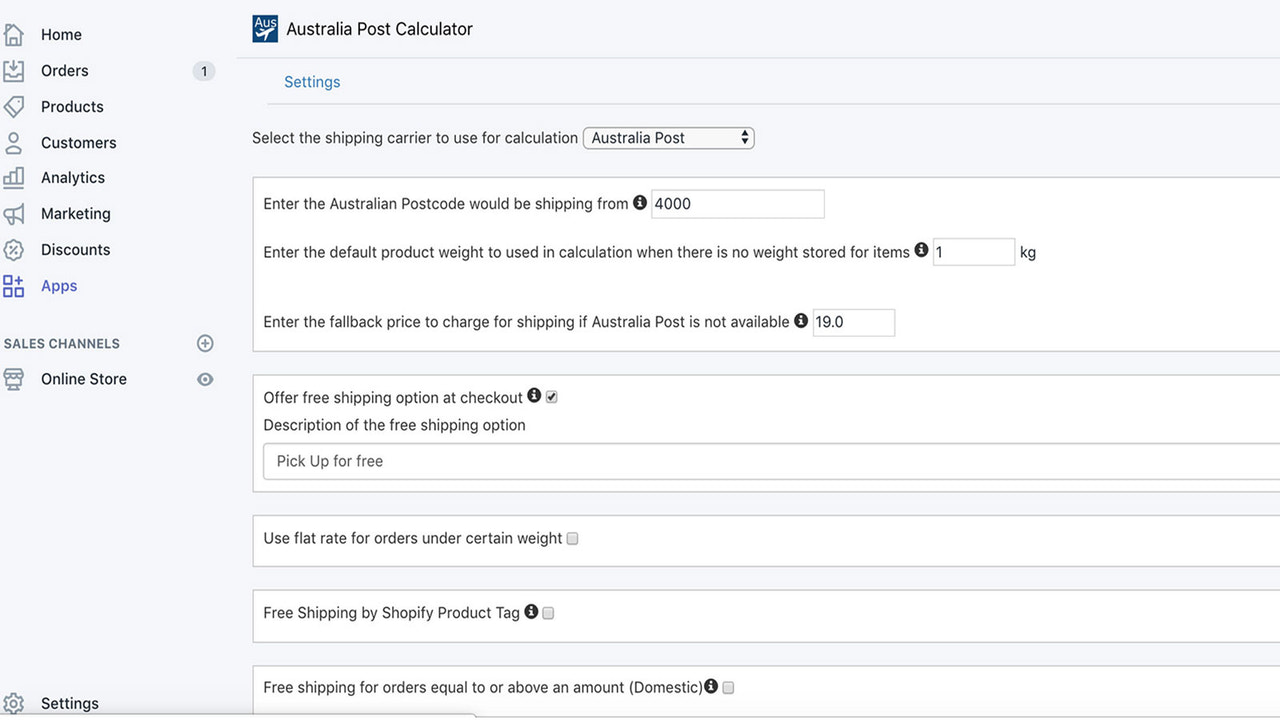The image size is (1280, 720).
Task: Open the Marketing megaphone icon
Action: tap(14, 213)
